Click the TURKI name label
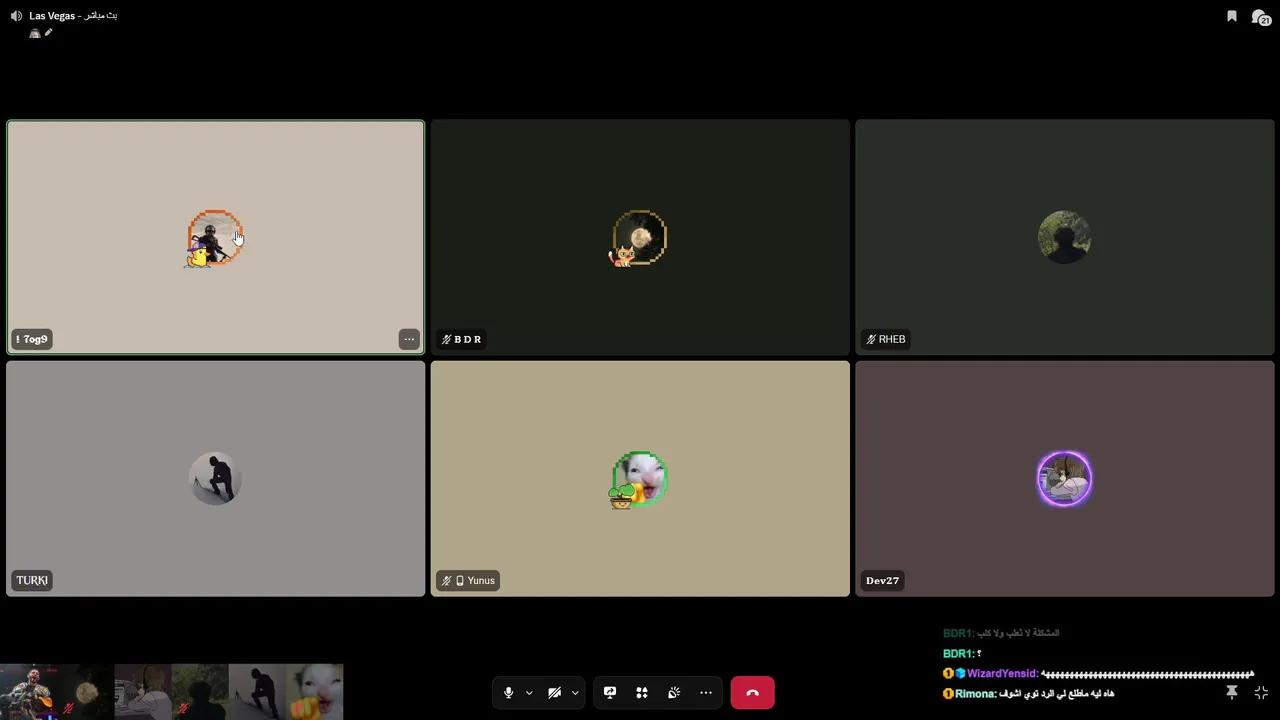Image resolution: width=1280 pixels, height=720 pixels. [x=32, y=580]
